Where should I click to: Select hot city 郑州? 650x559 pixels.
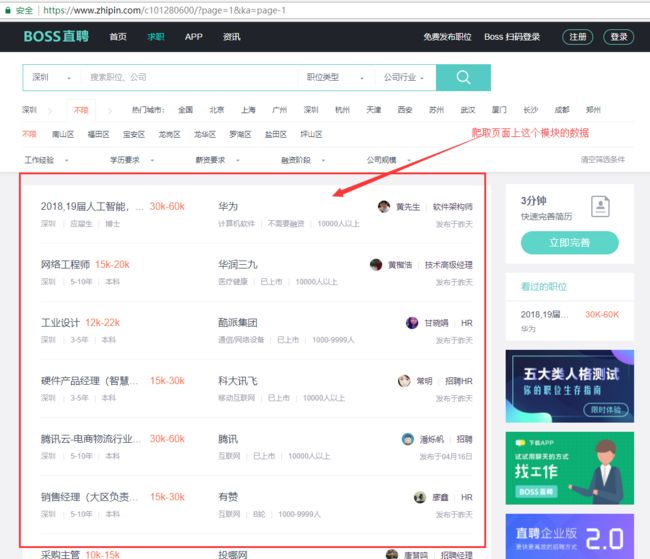(593, 110)
